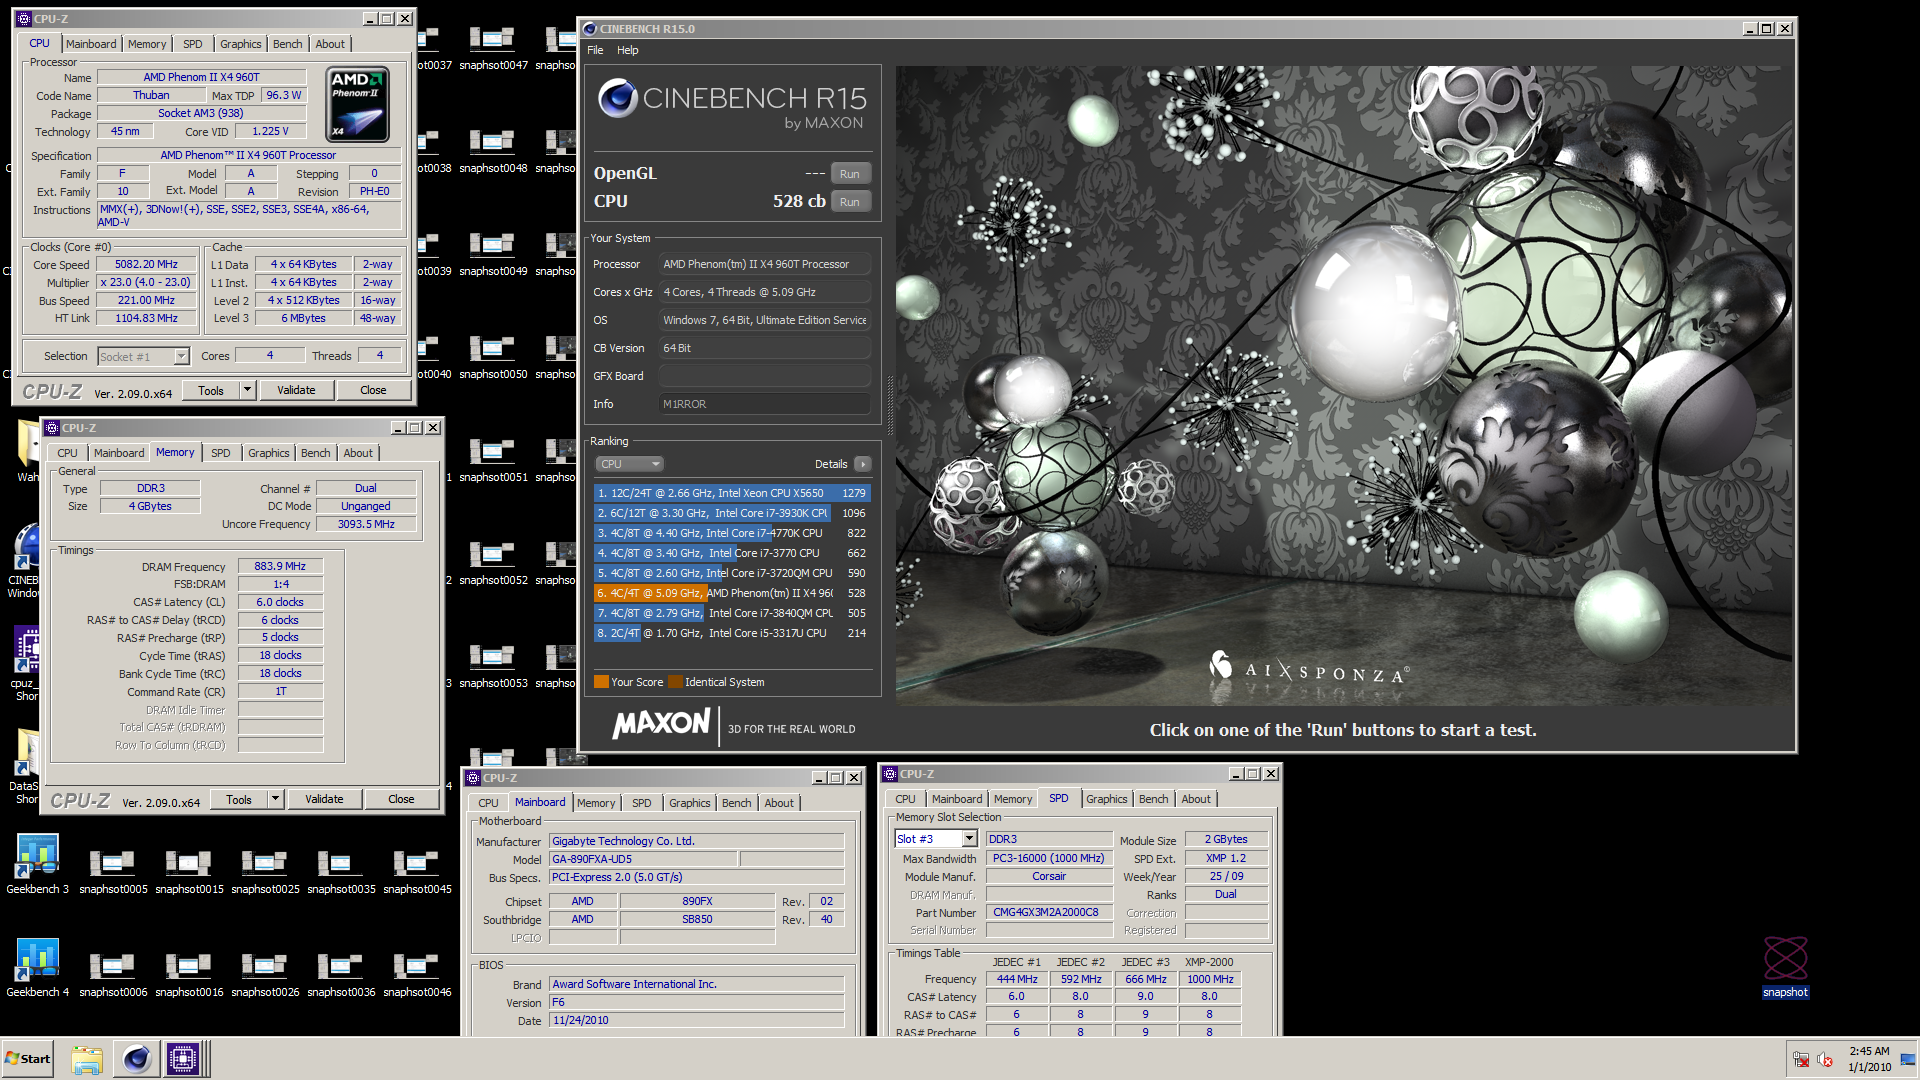
Task: Click Validate in the Memory CPU-Z window
Action: [324, 799]
